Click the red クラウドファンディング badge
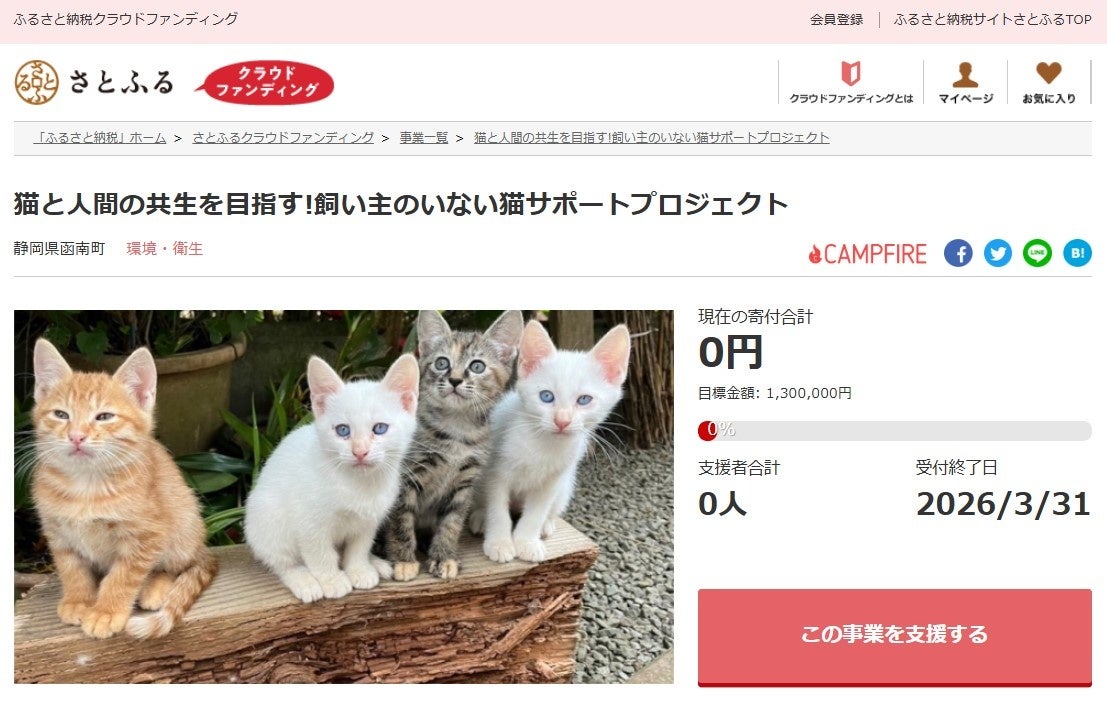 (265, 82)
